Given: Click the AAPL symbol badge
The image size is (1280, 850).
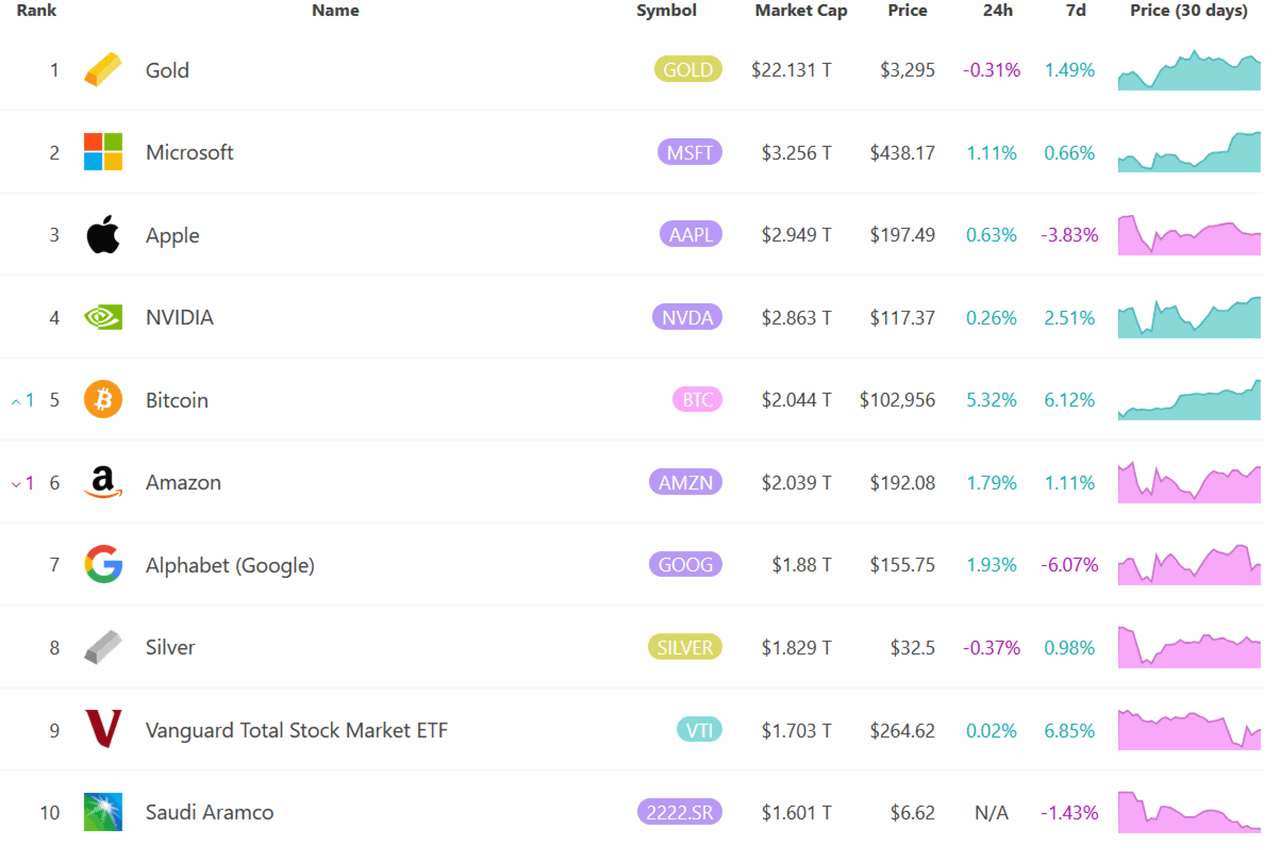Looking at the screenshot, I should tap(690, 235).
